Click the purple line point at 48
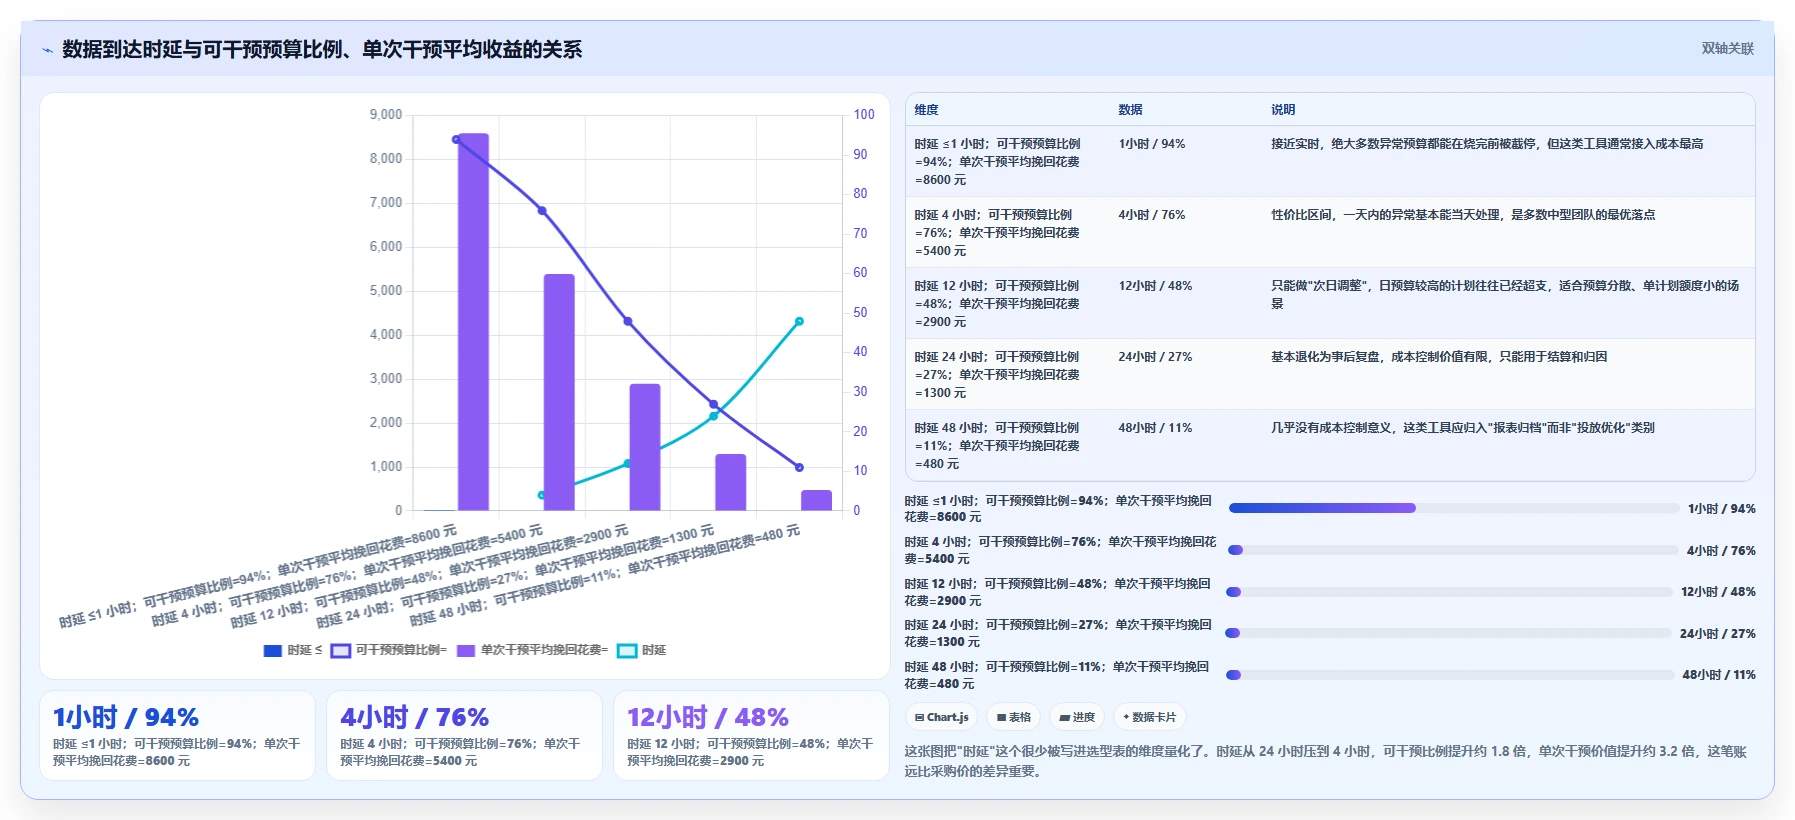Image resolution: width=1795 pixels, height=820 pixels. (x=628, y=321)
